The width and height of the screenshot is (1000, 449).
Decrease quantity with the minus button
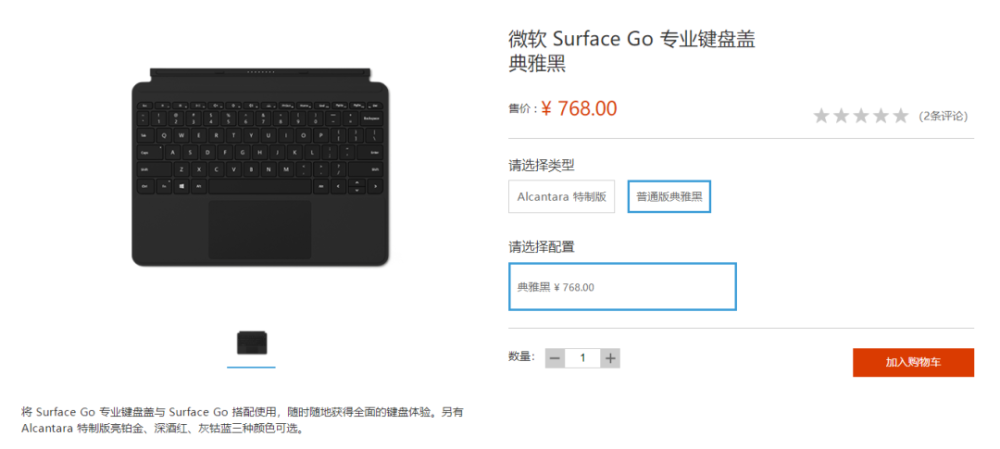554,358
